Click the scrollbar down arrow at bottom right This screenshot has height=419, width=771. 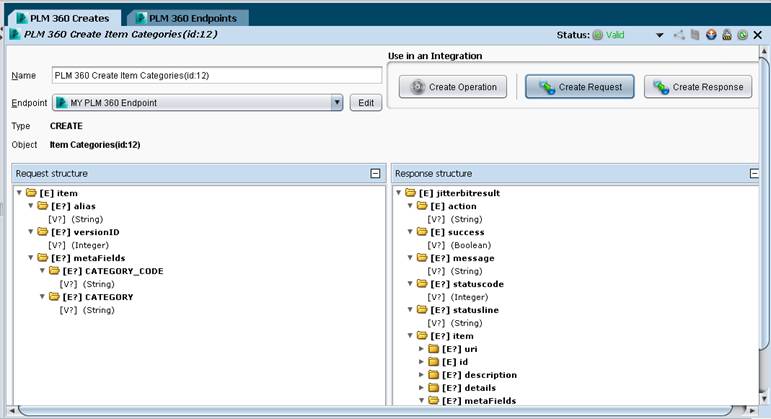tap(764, 398)
